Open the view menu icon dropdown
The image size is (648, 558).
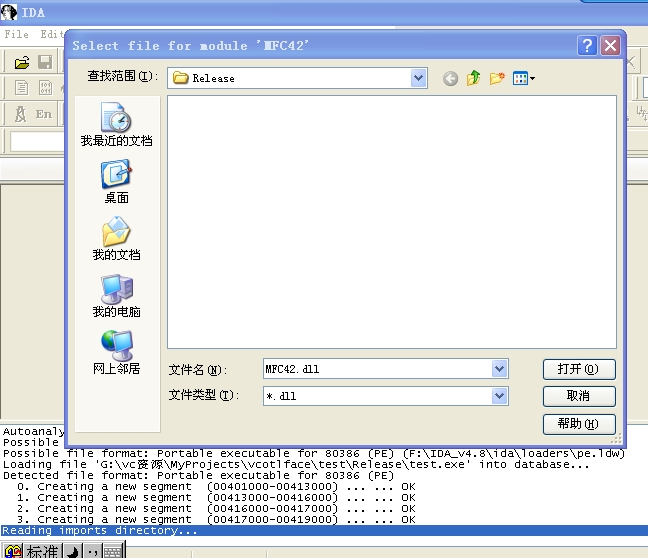point(523,78)
